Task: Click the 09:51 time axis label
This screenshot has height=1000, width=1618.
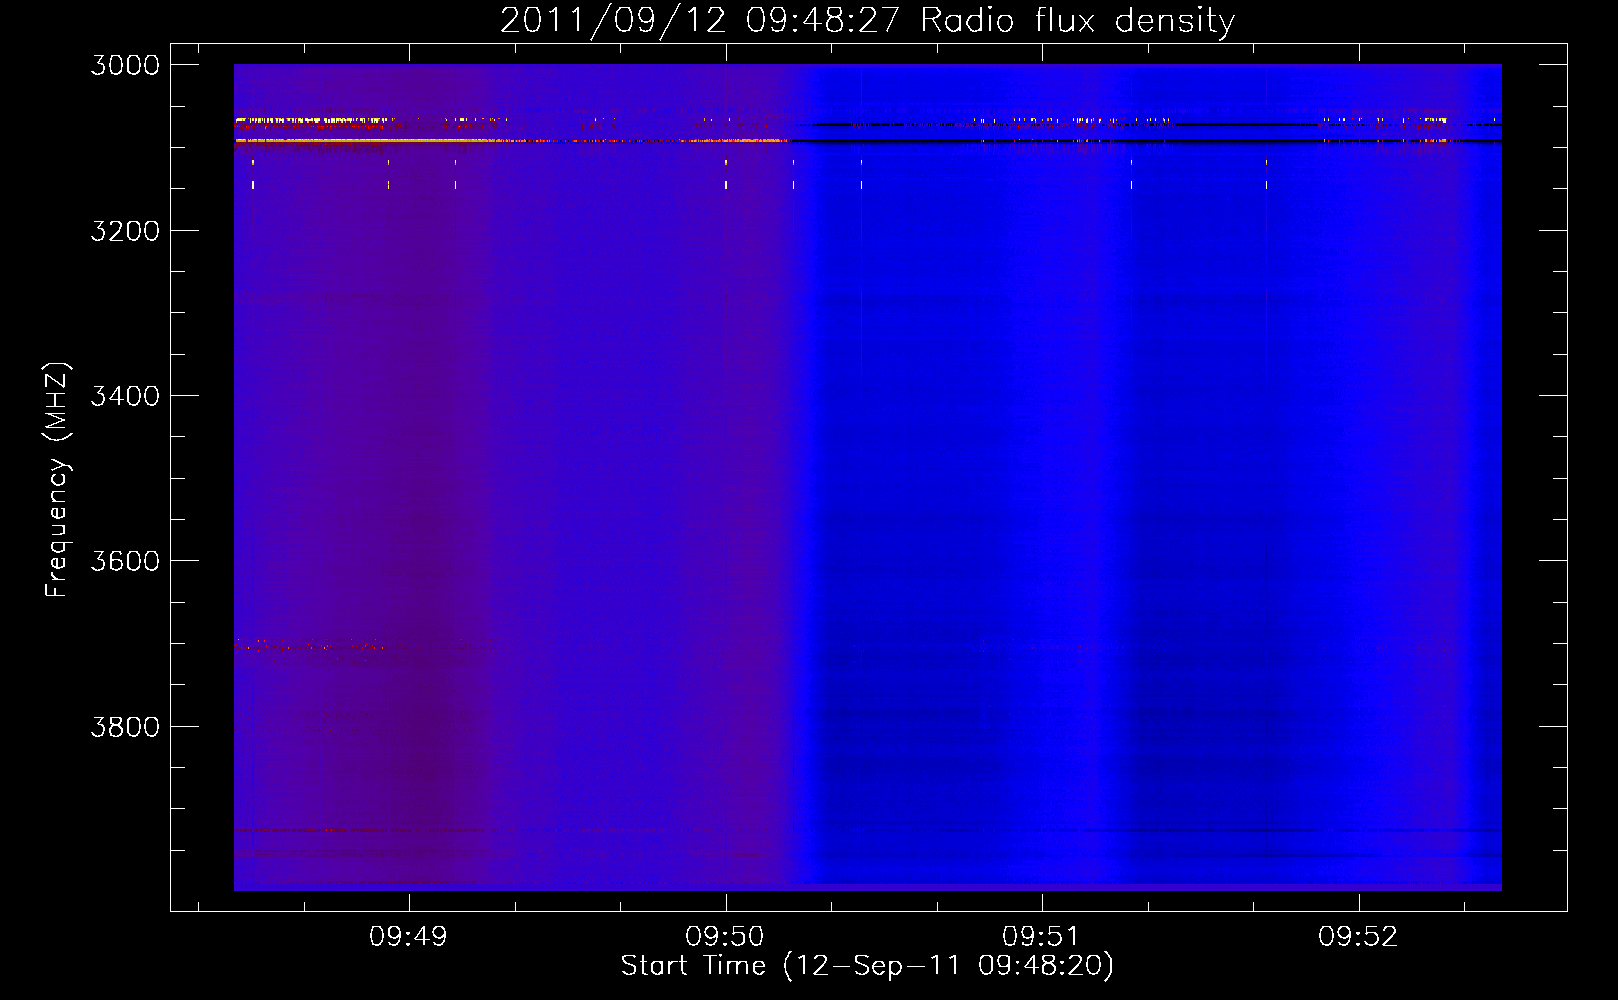Action: tap(1041, 937)
